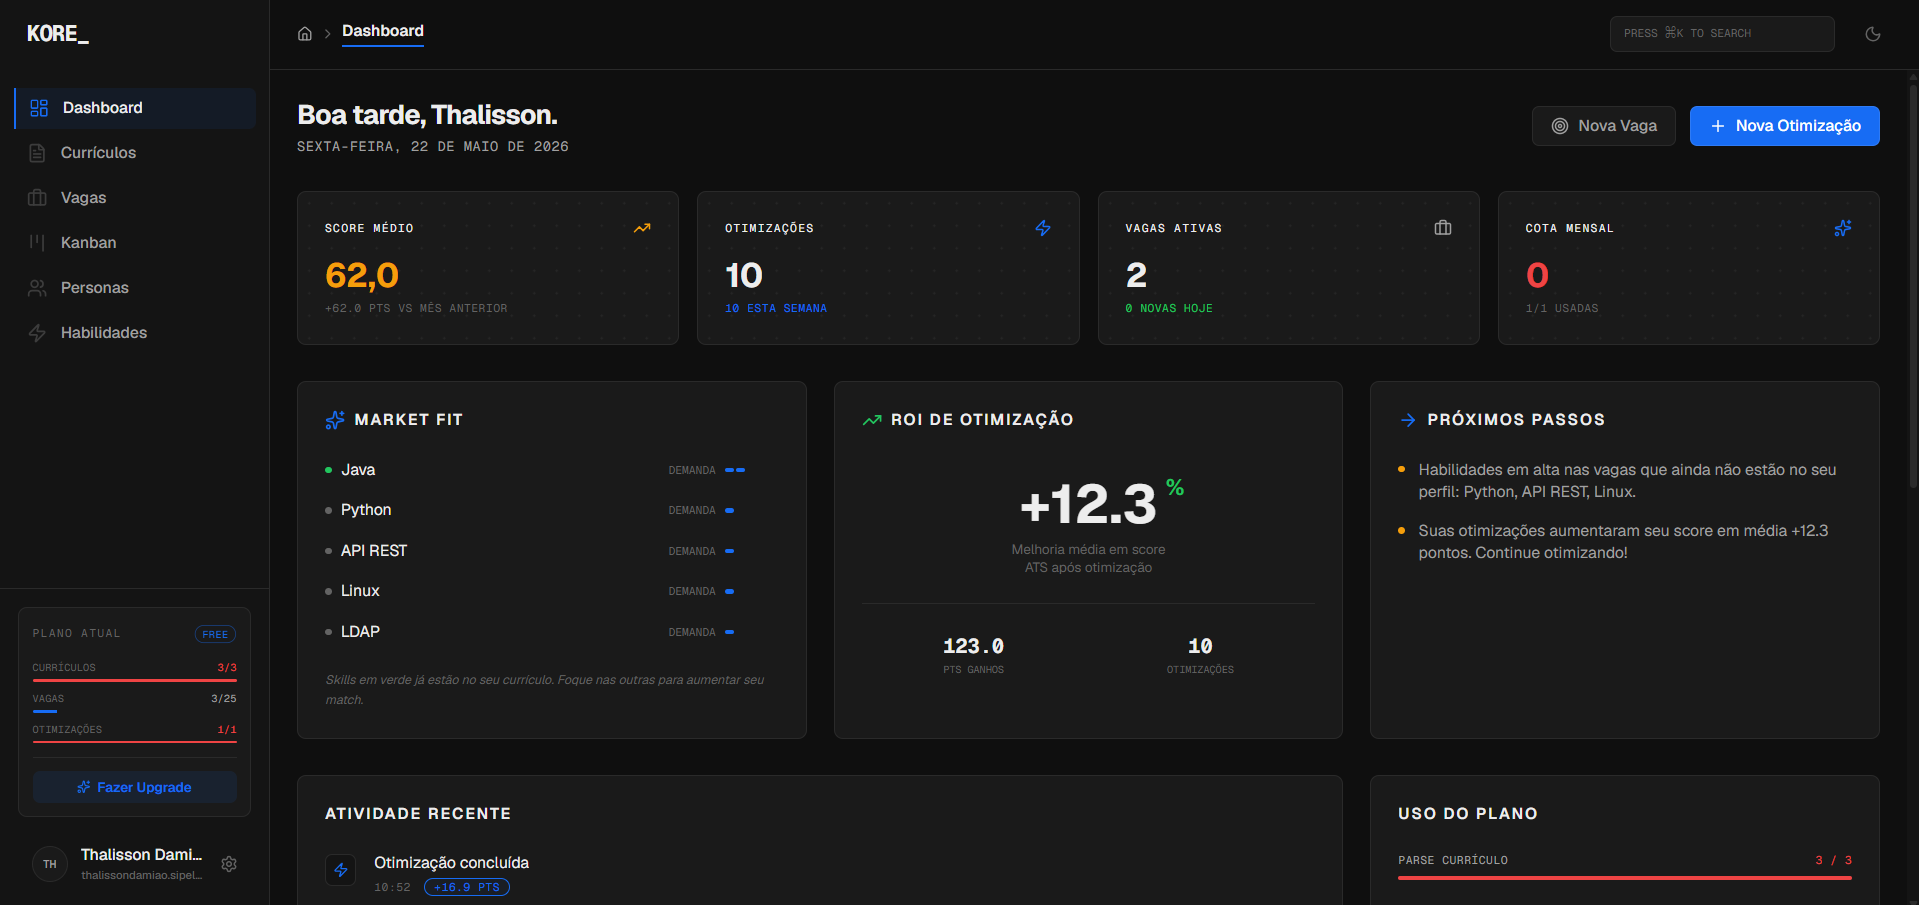The height and width of the screenshot is (905, 1919).
Task: Select the Dashboard breadcrumb tab
Action: pos(383,32)
